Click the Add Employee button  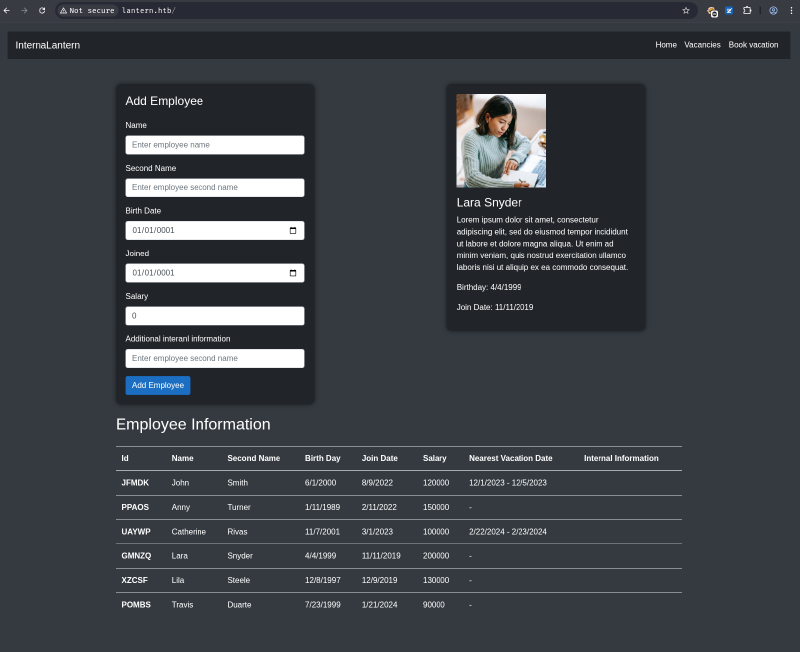point(157,385)
